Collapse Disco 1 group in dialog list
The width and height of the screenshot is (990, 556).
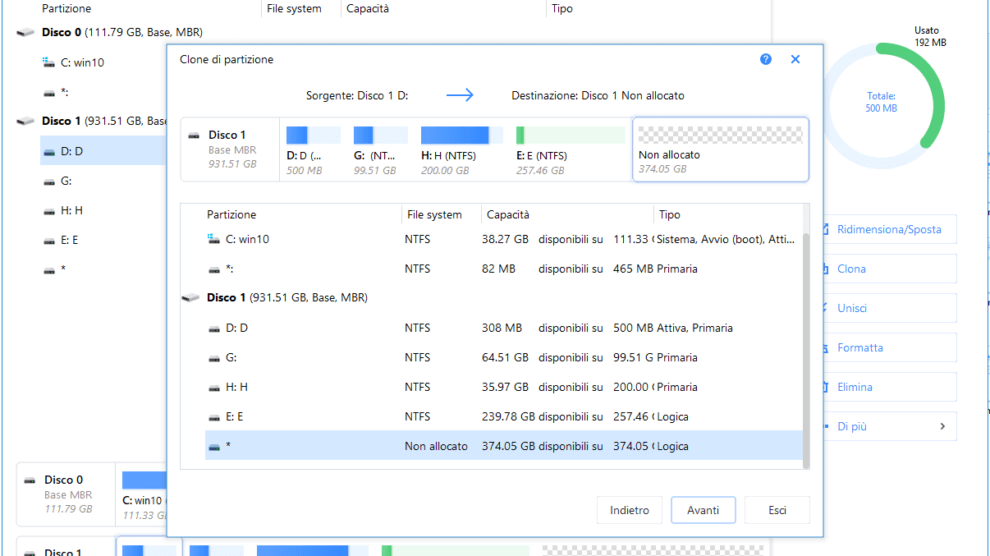pyautogui.click(x=190, y=297)
